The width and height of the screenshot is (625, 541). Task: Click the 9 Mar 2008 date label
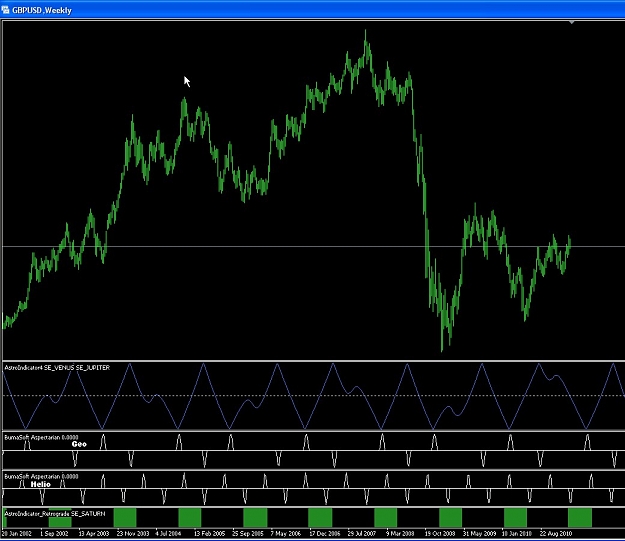[400, 533]
